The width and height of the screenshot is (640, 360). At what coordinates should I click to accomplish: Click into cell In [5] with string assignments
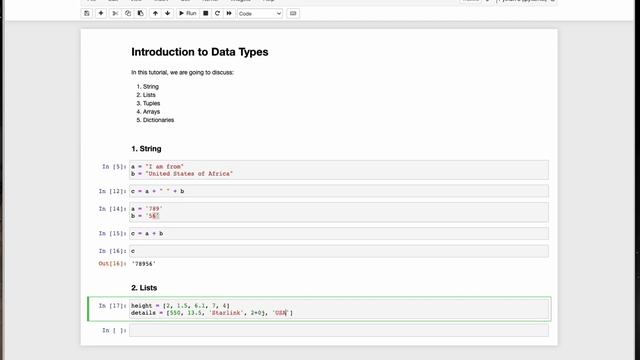[339, 170]
